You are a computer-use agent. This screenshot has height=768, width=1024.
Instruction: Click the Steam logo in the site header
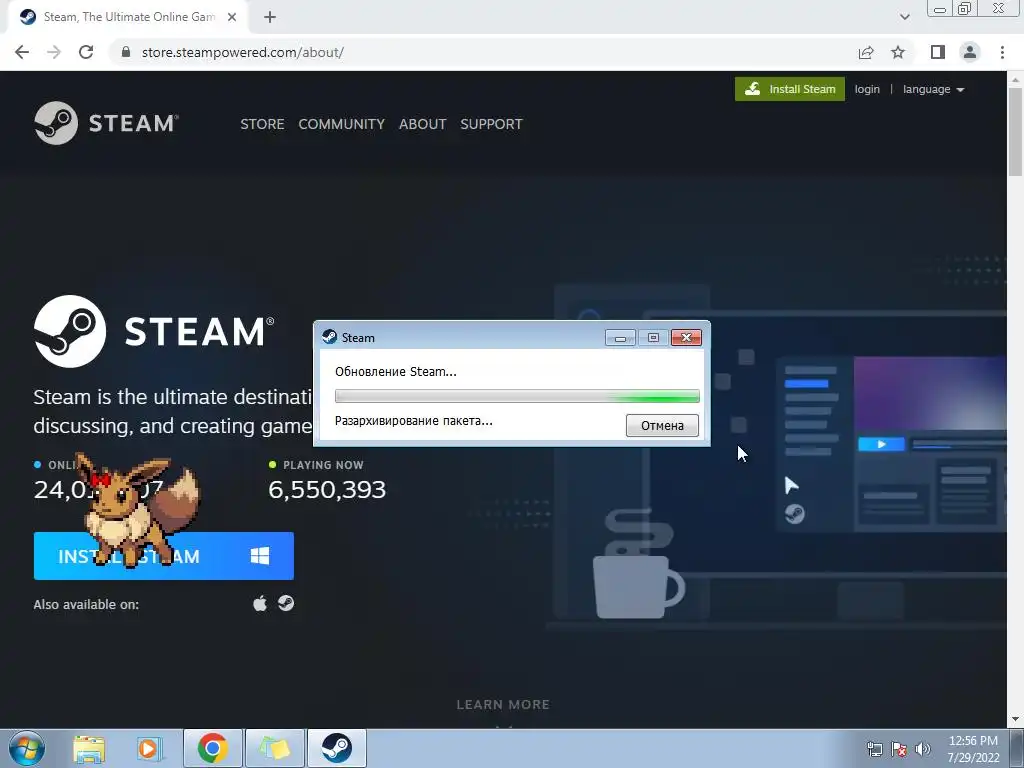pyautogui.click(x=106, y=123)
